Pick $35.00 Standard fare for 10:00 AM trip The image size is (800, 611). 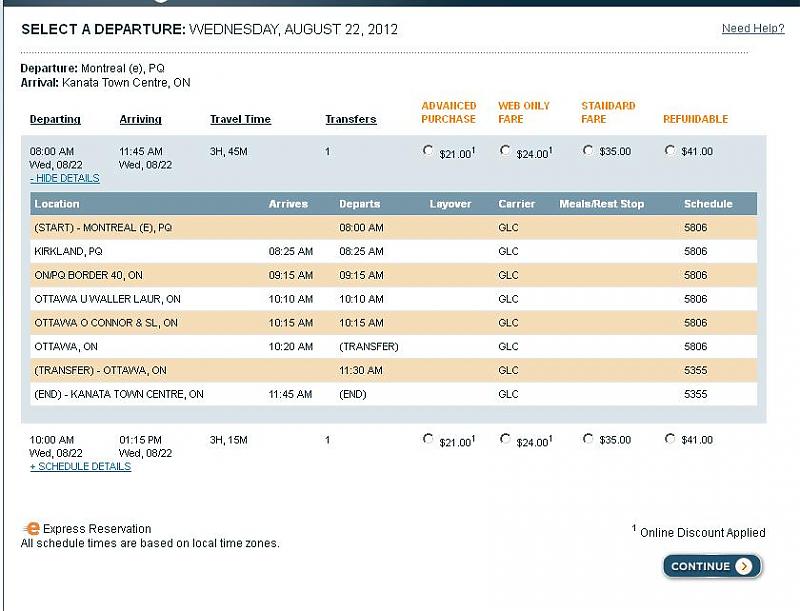[x=587, y=438]
